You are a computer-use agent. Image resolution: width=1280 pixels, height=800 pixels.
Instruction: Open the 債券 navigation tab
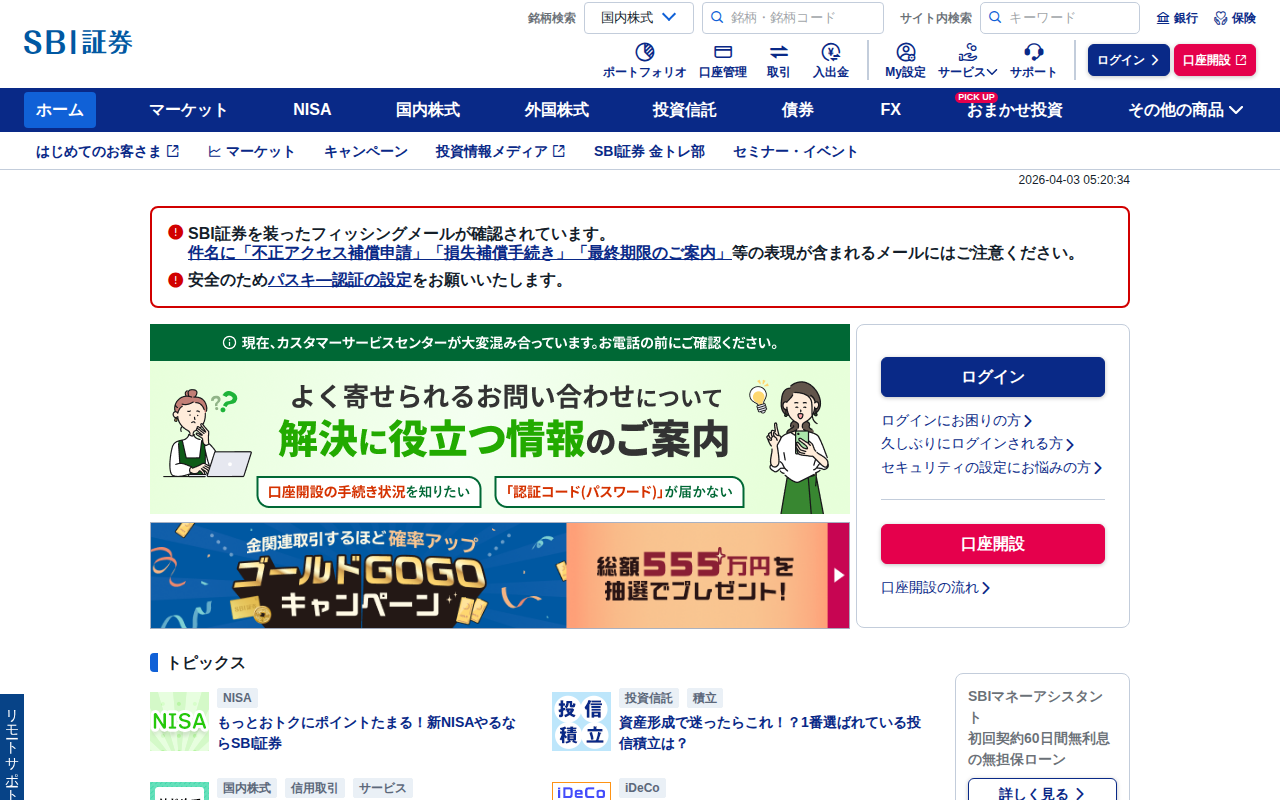click(798, 110)
